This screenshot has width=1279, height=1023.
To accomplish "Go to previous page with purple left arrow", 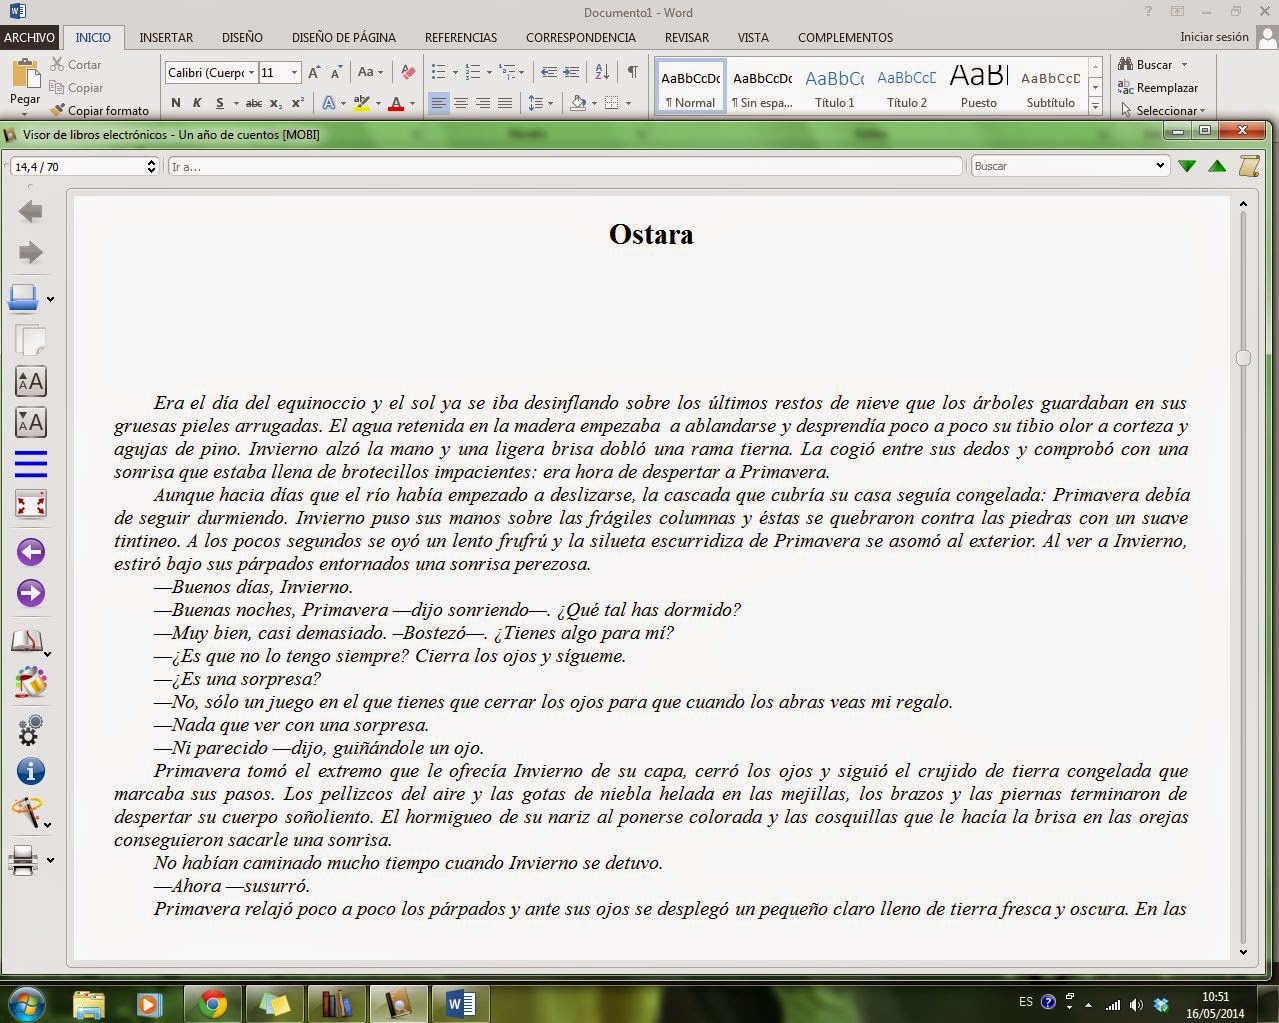I will (31, 551).
